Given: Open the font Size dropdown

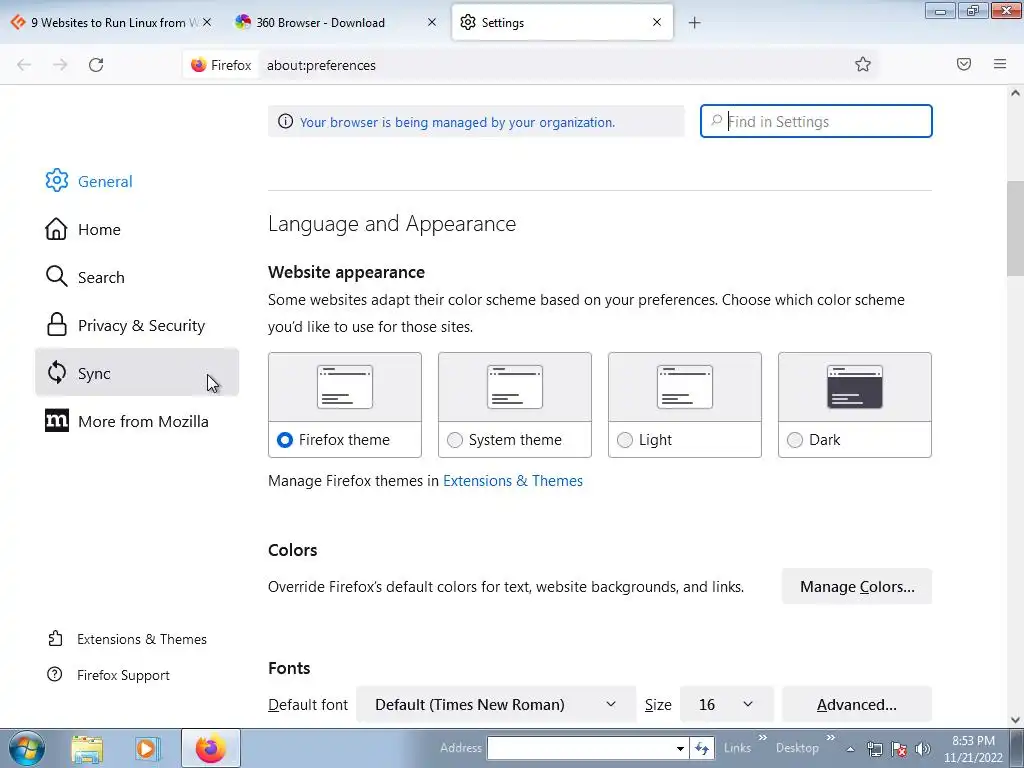Looking at the screenshot, I should tap(726, 705).
